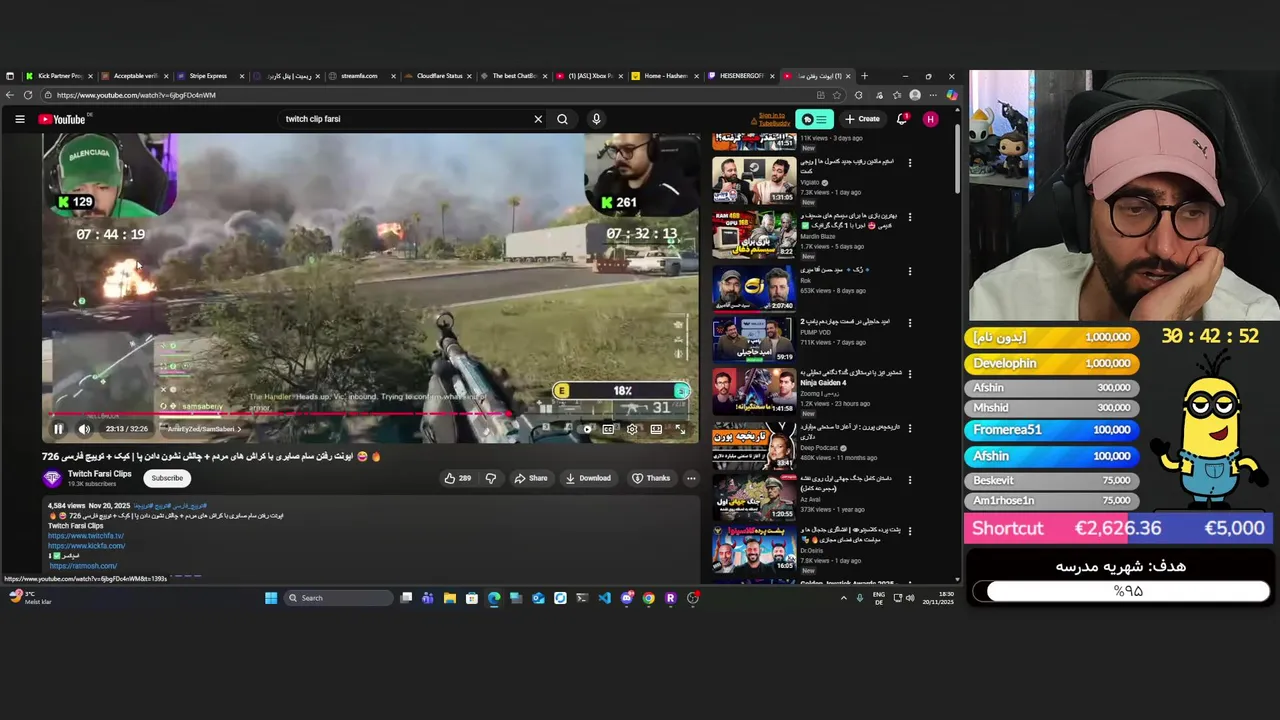The image size is (1280, 720).
Task: Switch to the HEISENBERGOFF tab
Action: tap(740, 76)
